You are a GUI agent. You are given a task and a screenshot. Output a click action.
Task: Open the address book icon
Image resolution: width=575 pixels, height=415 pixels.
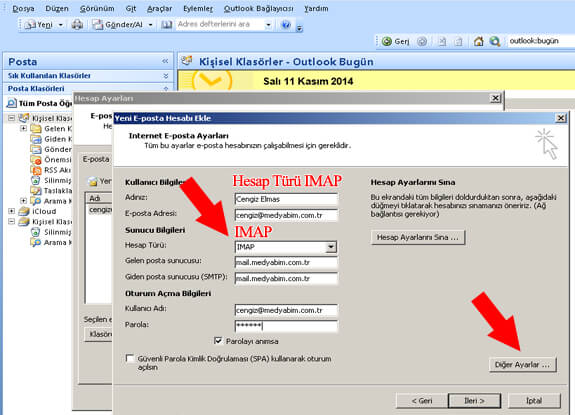166,25
